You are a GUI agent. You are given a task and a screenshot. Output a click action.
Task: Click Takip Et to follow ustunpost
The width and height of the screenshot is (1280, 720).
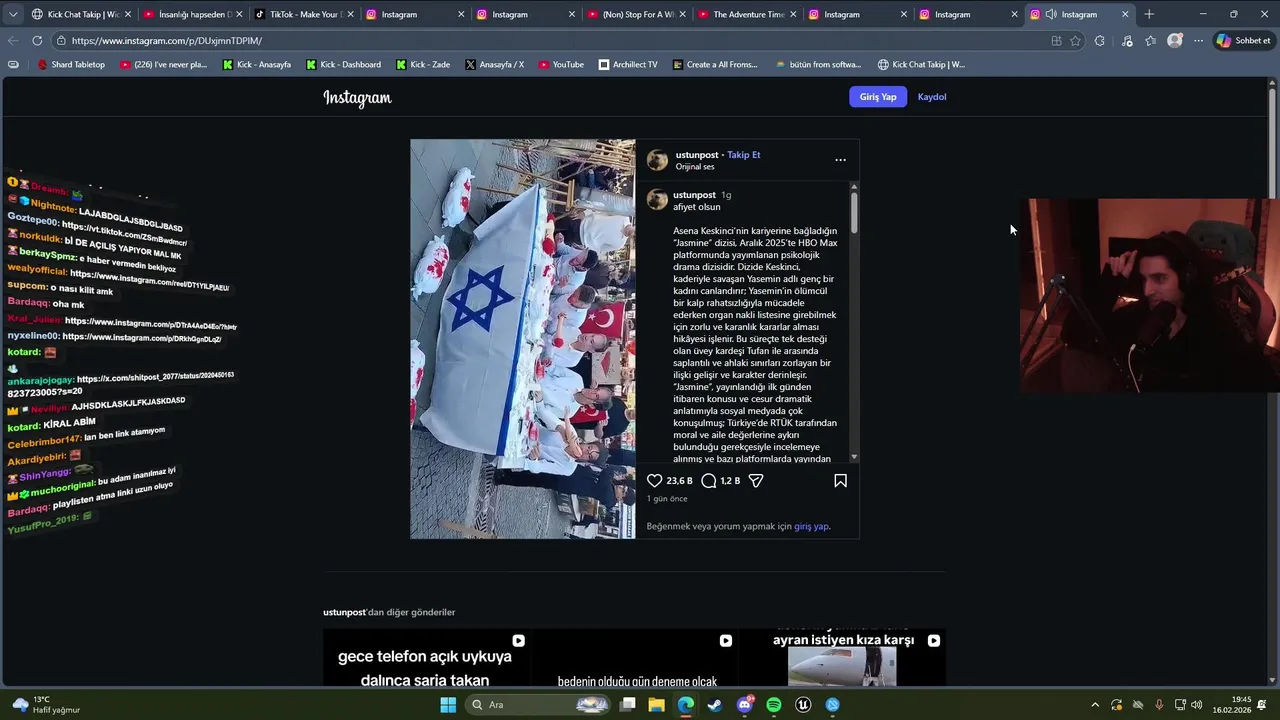(744, 155)
